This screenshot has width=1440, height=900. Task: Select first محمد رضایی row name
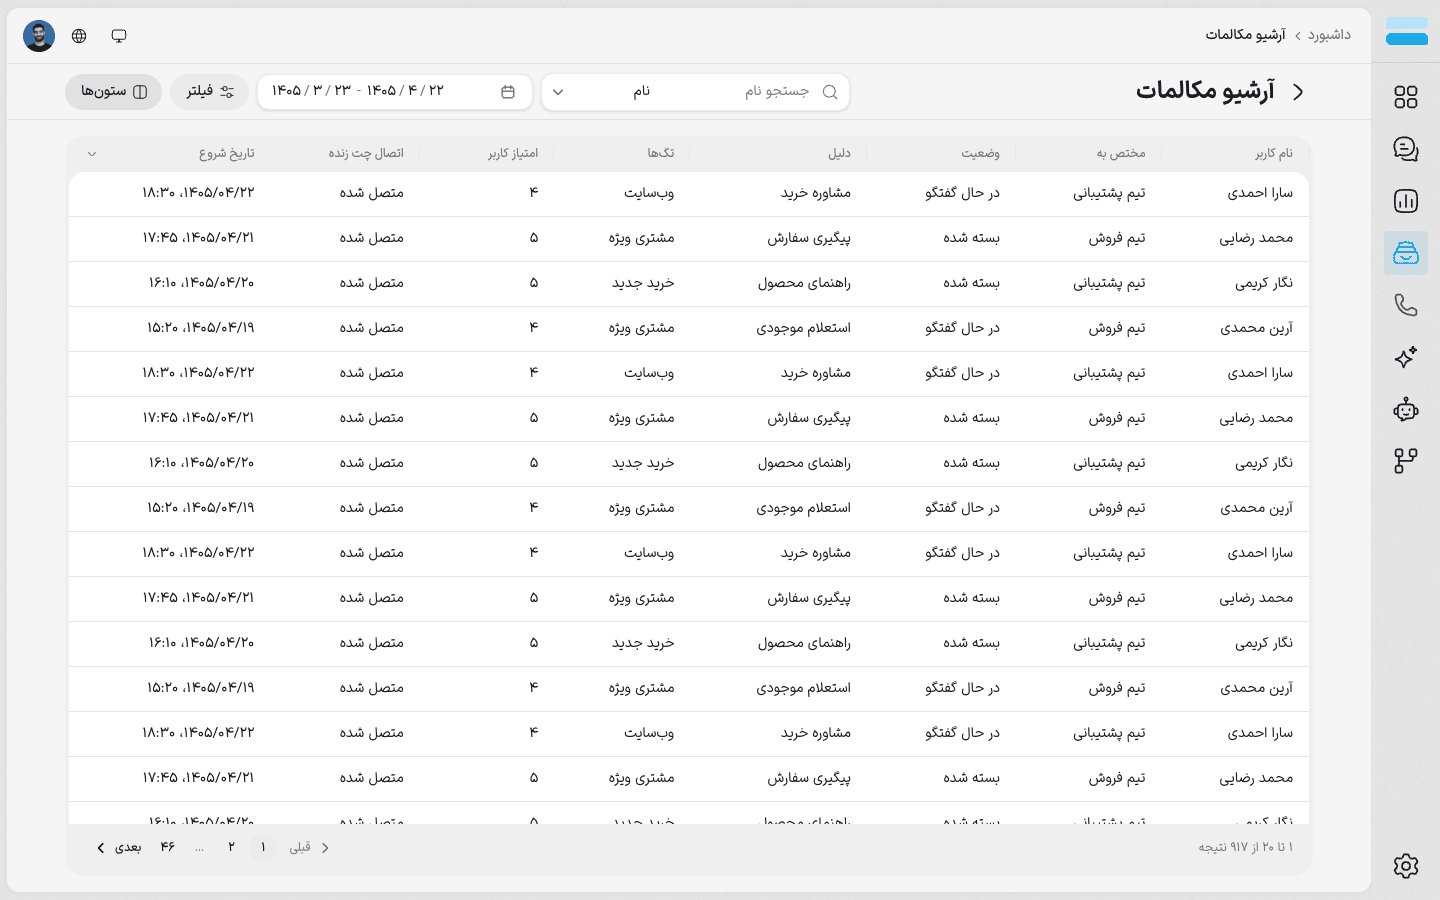[x=1256, y=237]
